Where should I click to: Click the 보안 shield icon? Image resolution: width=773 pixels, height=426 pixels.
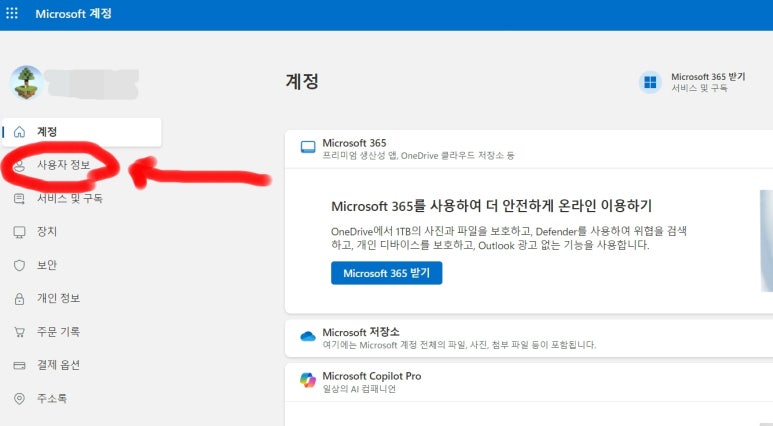(x=19, y=265)
